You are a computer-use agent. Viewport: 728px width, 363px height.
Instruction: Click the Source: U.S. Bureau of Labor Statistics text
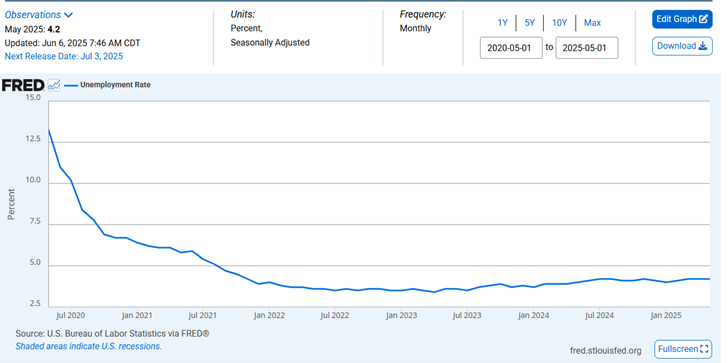pyautogui.click(x=112, y=334)
